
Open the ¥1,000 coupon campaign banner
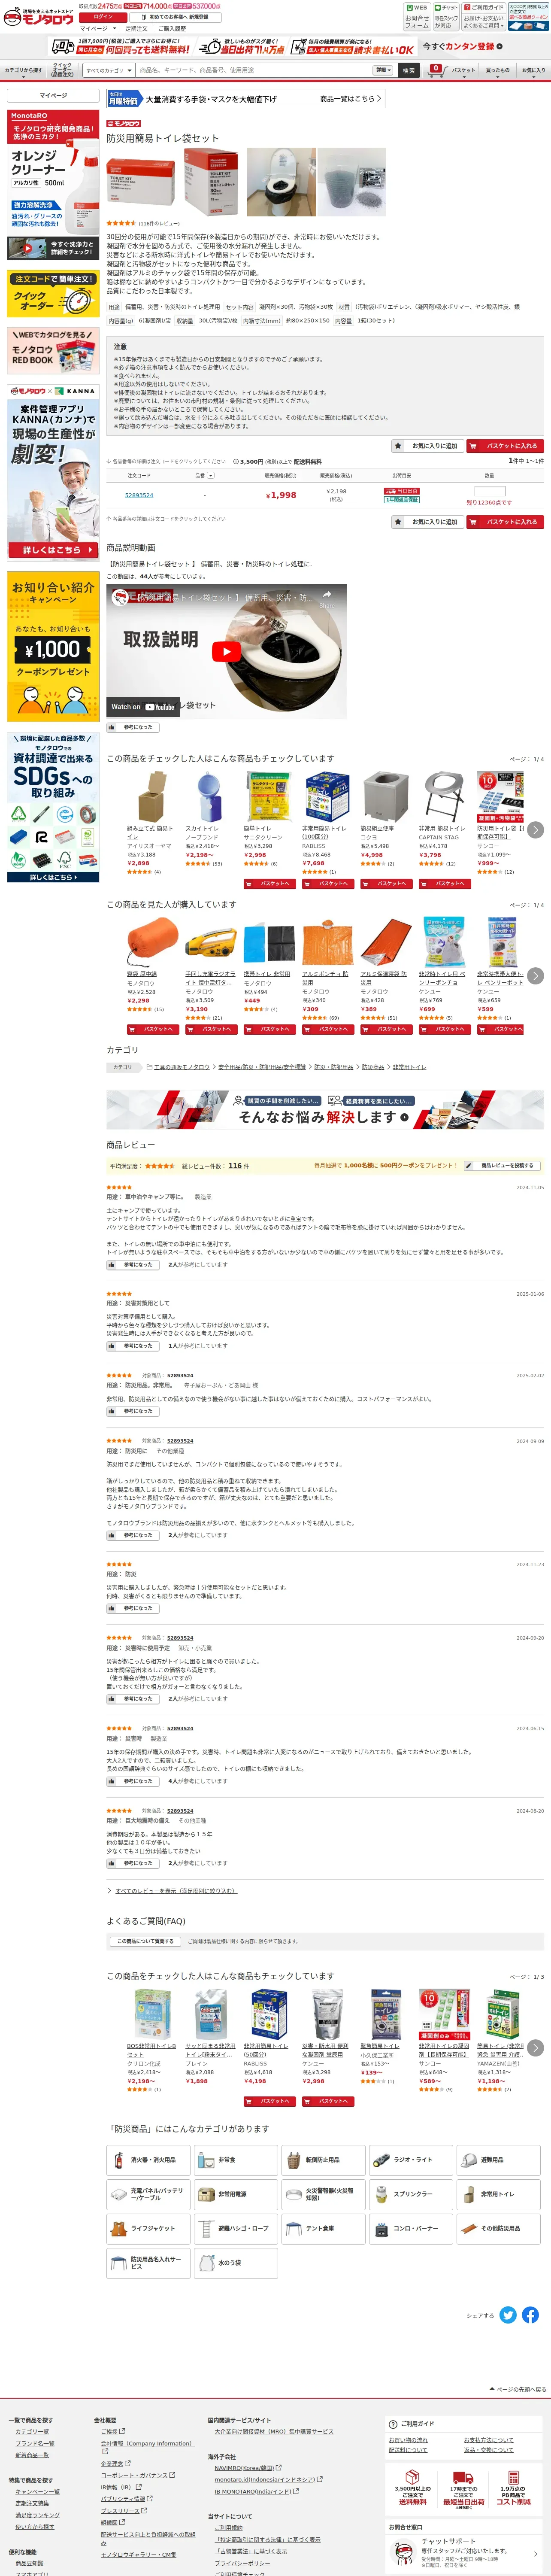[53, 646]
